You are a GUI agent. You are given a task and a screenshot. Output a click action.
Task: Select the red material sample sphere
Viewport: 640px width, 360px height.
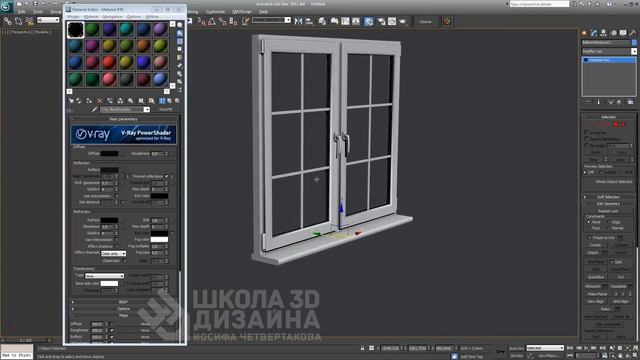tap(109, 62)
